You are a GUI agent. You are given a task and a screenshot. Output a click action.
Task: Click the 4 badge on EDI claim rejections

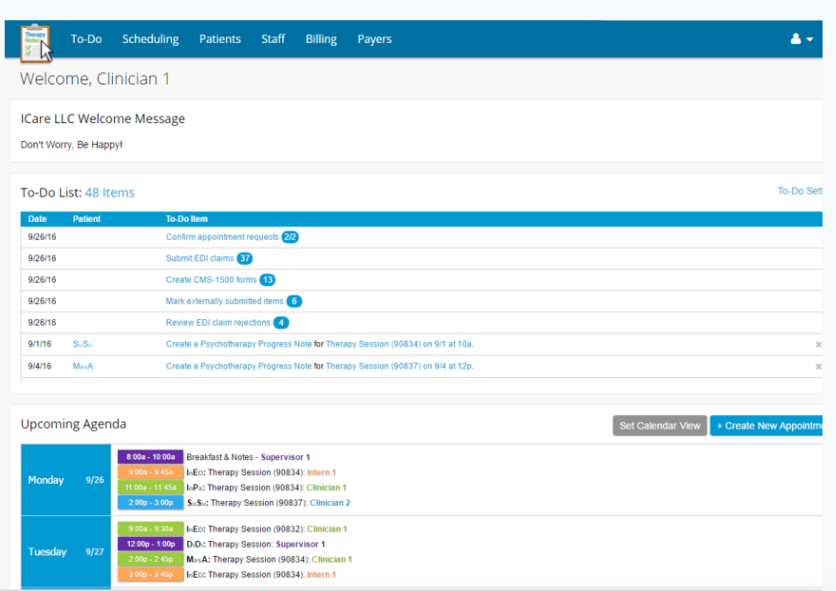(x=281, y=322)
